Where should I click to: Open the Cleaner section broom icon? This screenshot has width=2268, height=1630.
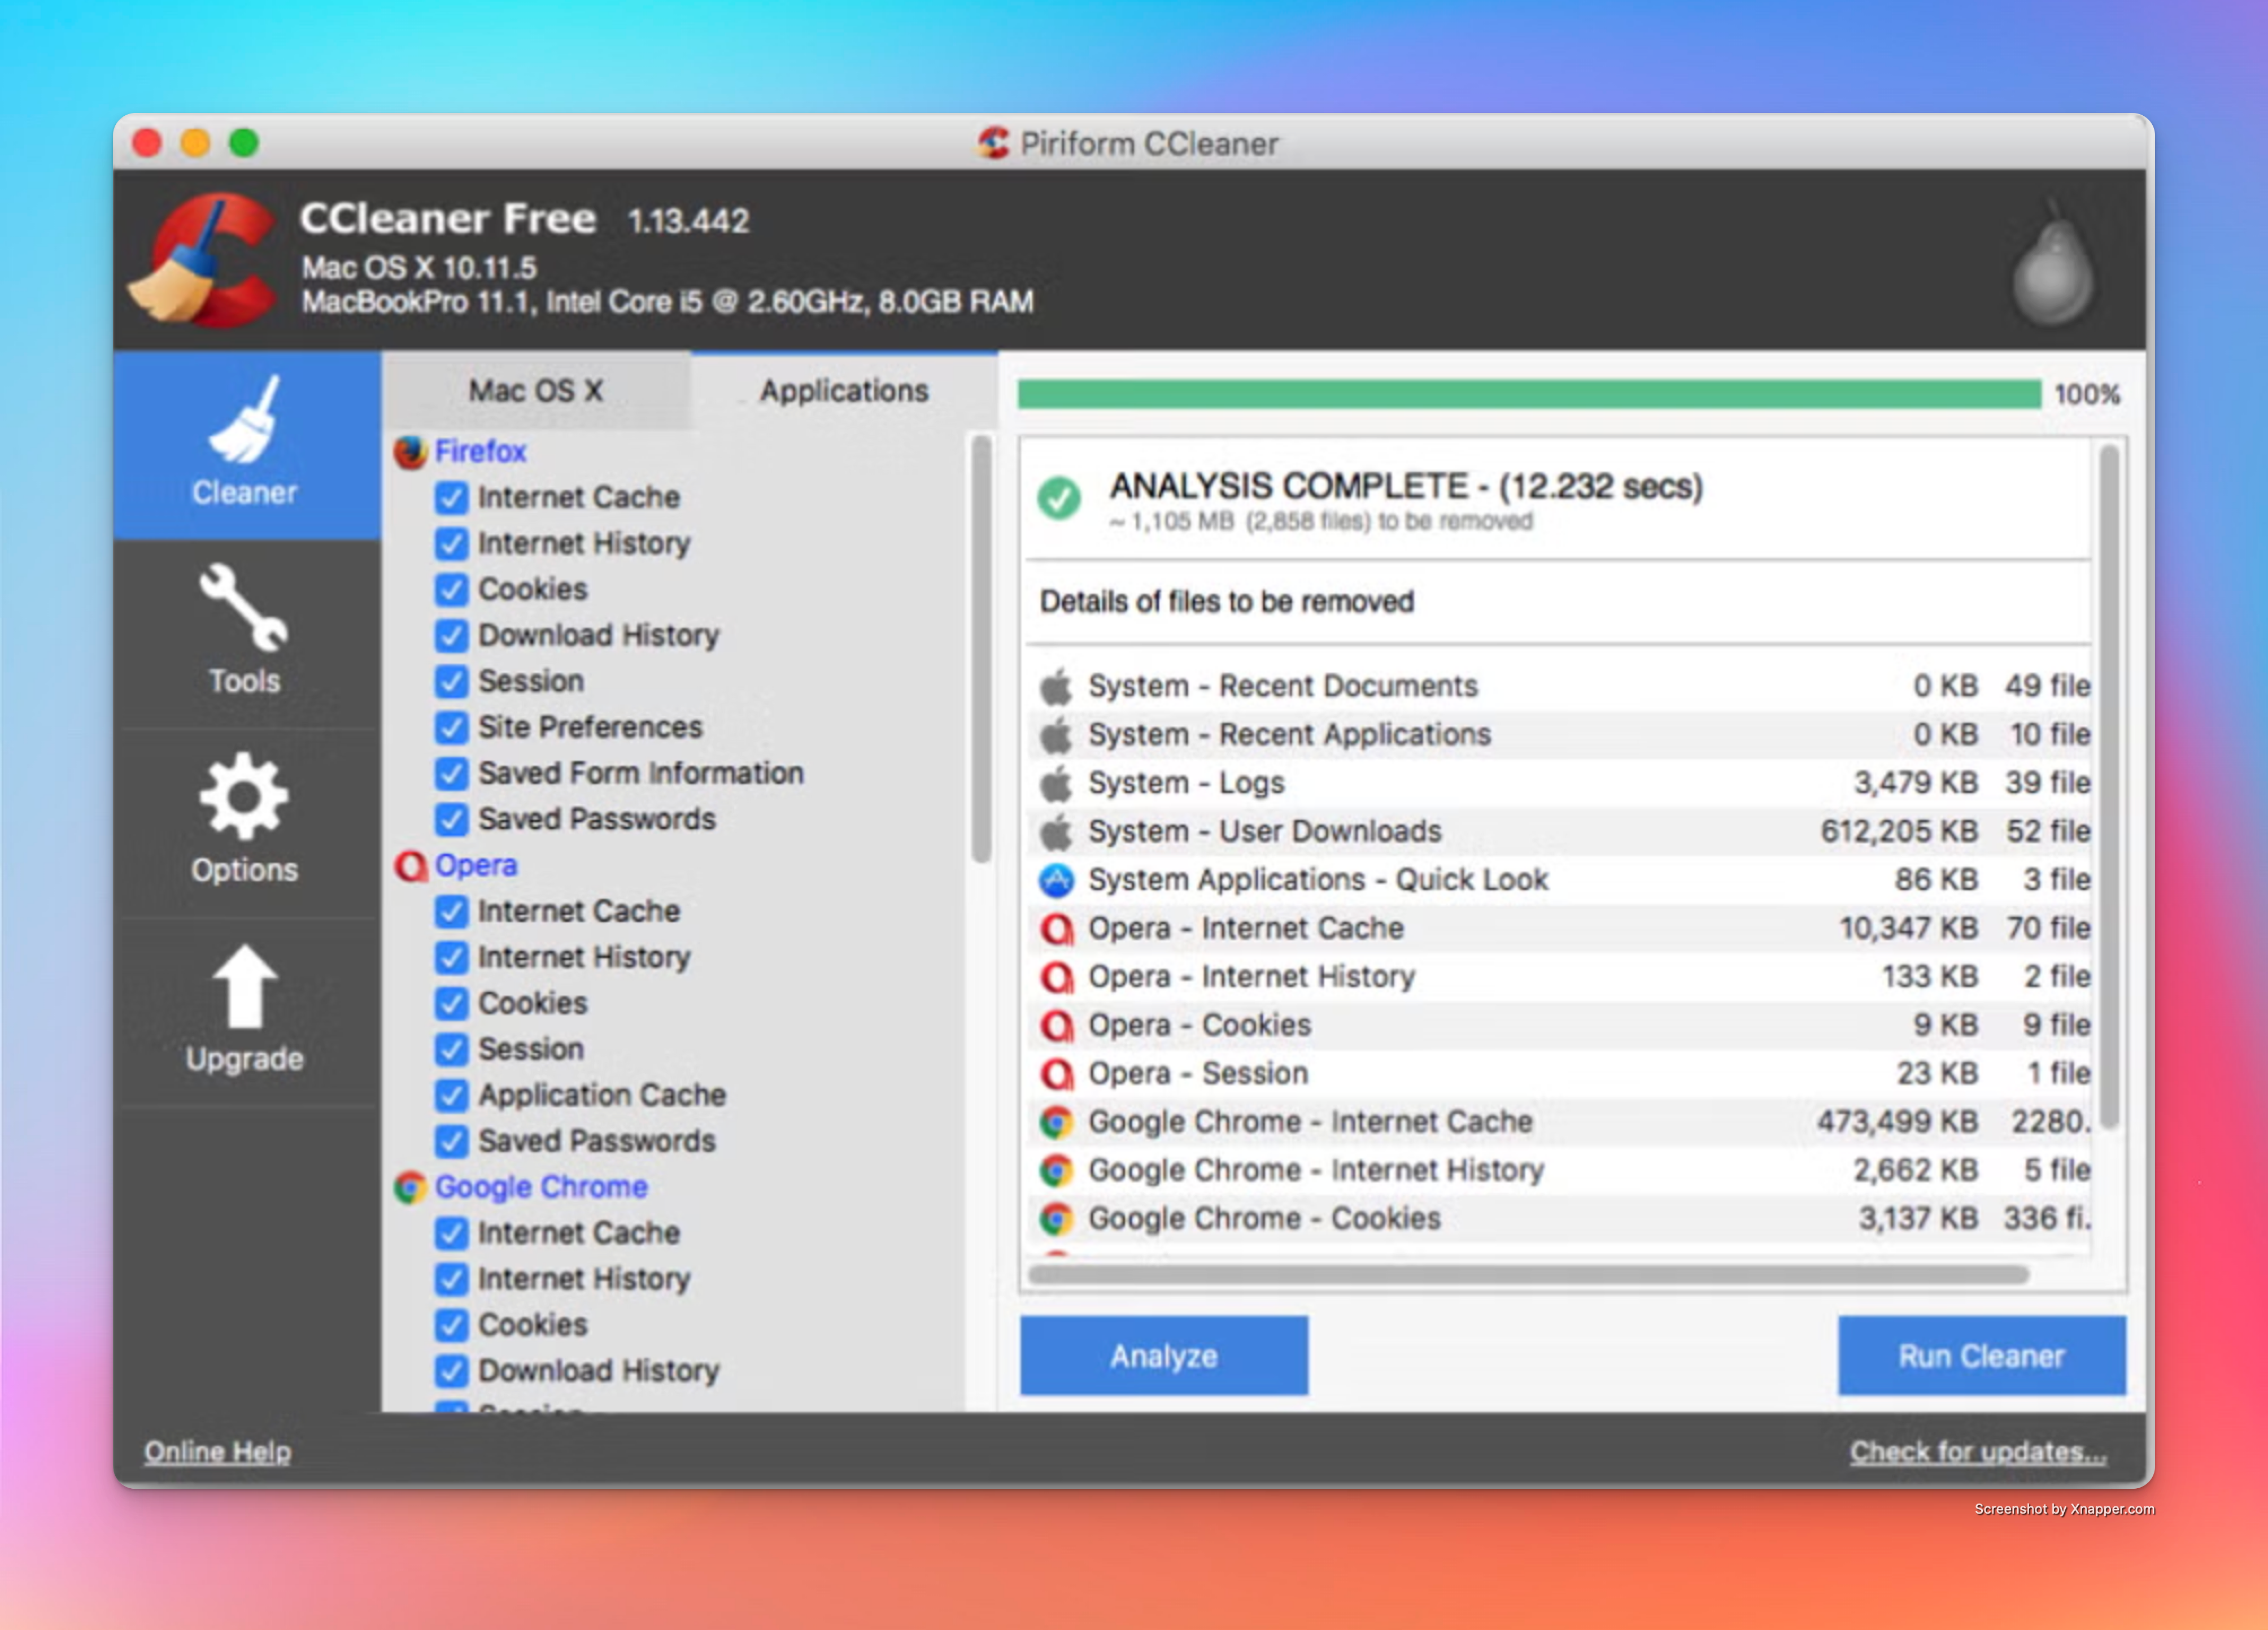pyautogui.click(x=245, y=421)
